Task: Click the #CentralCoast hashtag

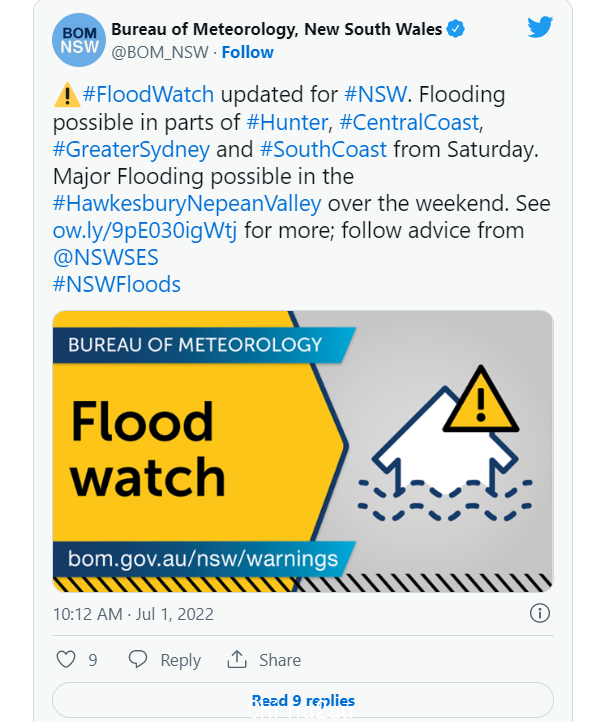Action: point(409,122)
